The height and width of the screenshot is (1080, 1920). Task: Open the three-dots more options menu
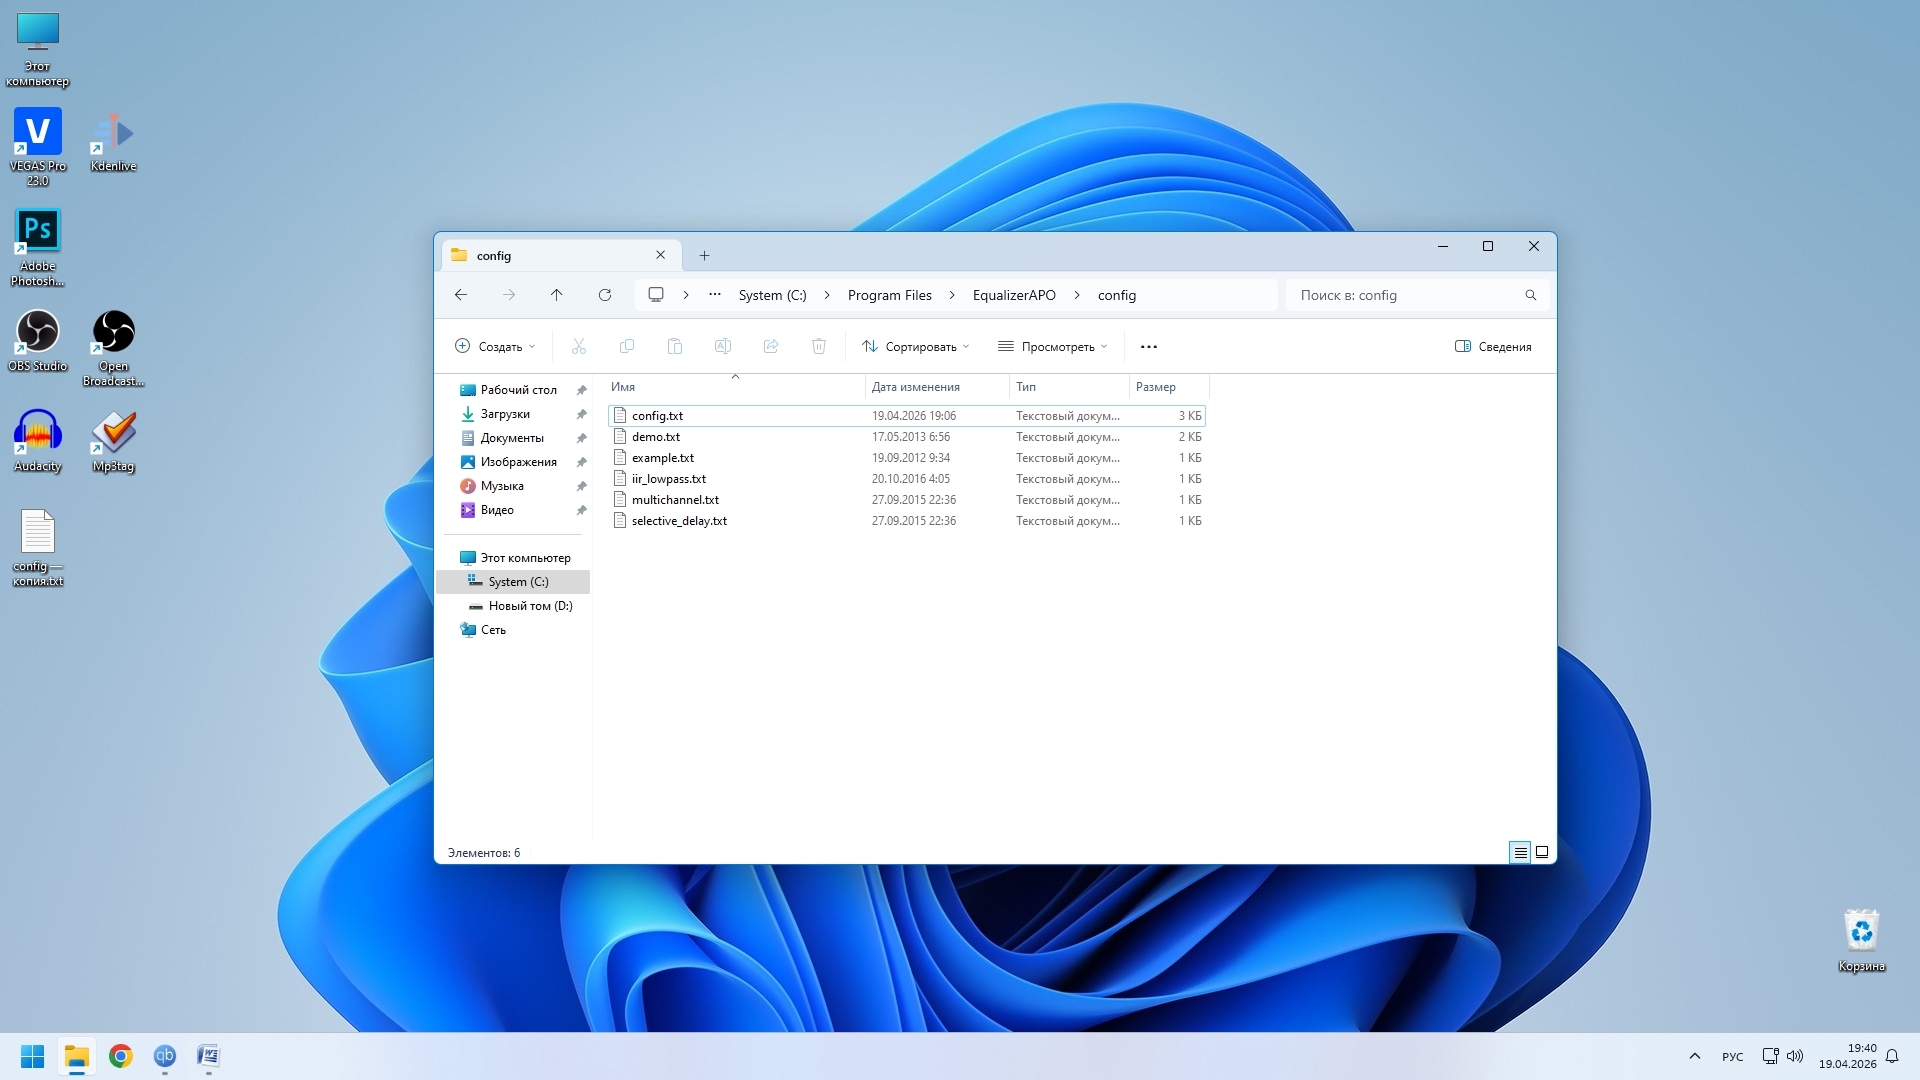[1148, 347]
